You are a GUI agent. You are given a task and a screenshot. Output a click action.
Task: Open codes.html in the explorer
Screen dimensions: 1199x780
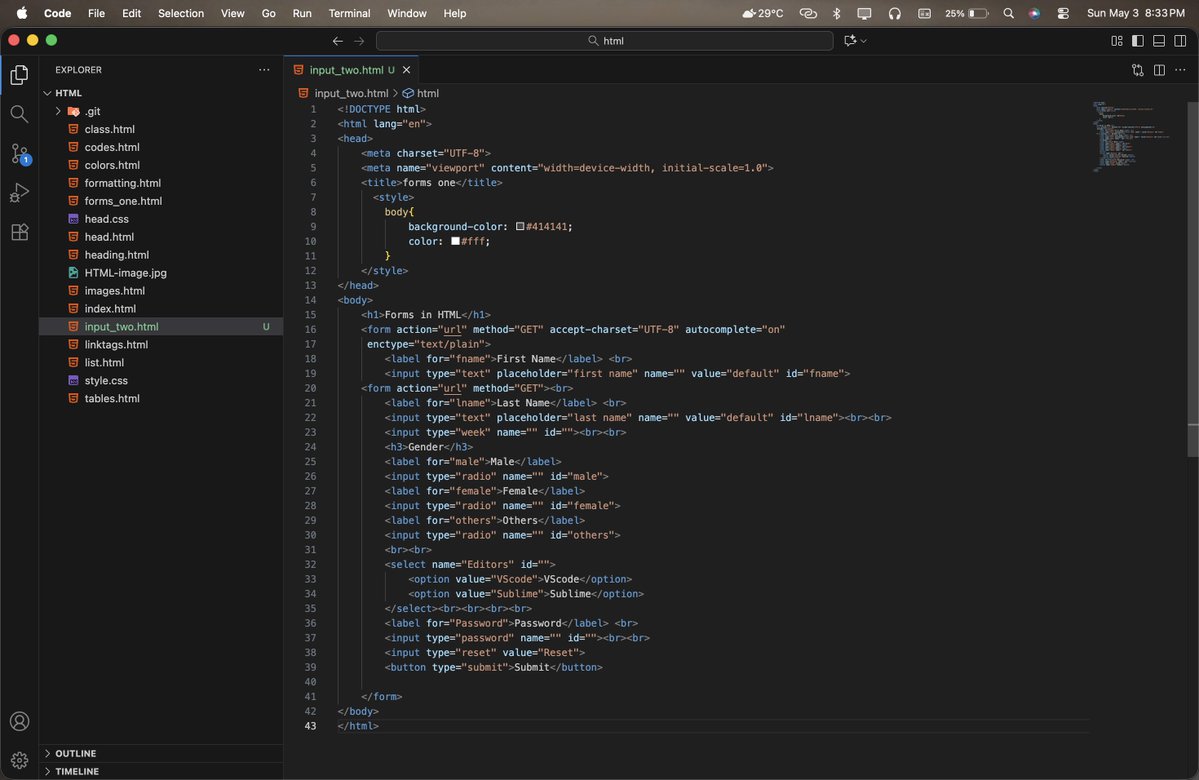[x=112, y=147]
